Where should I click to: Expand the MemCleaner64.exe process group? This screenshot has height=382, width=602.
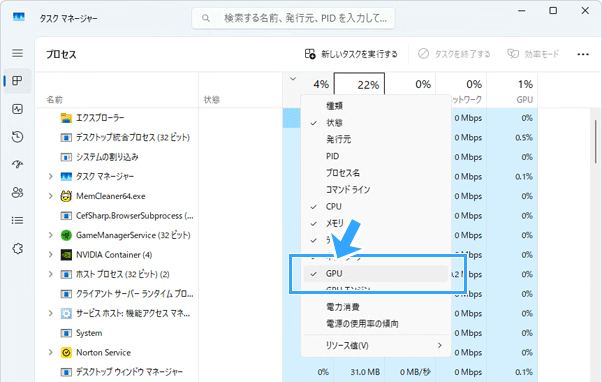(50, 196)
